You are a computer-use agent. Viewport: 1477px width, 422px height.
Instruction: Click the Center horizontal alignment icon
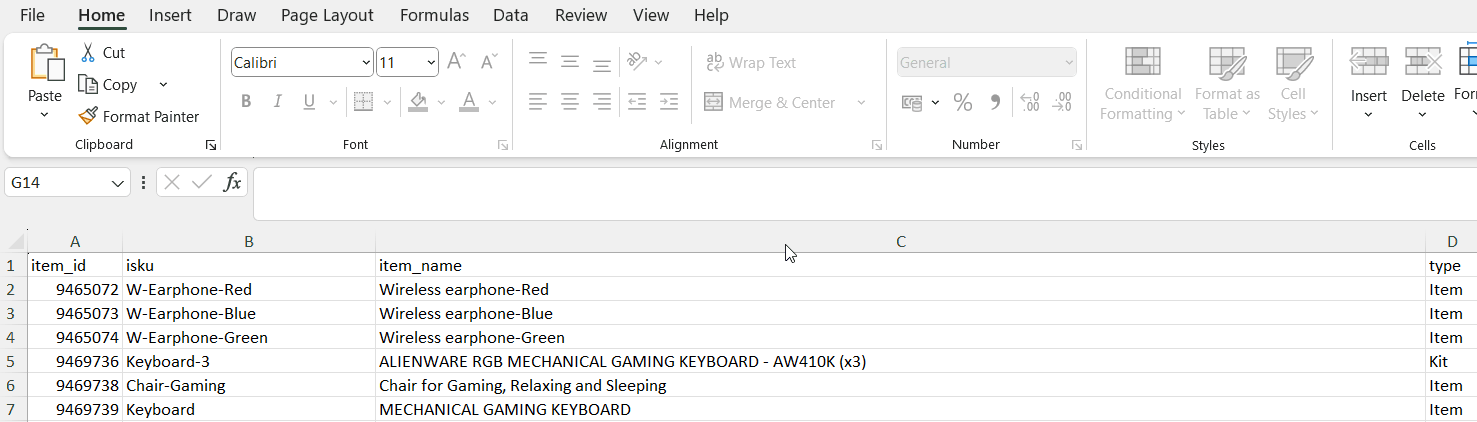point(570,102)
